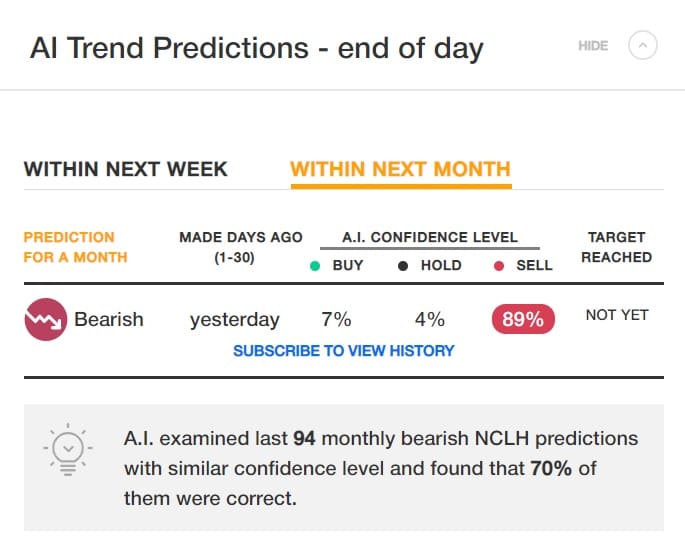
Task: Collapse panel with the chevron-up circle
Action: pyautogui.click(x=643, y=46)
